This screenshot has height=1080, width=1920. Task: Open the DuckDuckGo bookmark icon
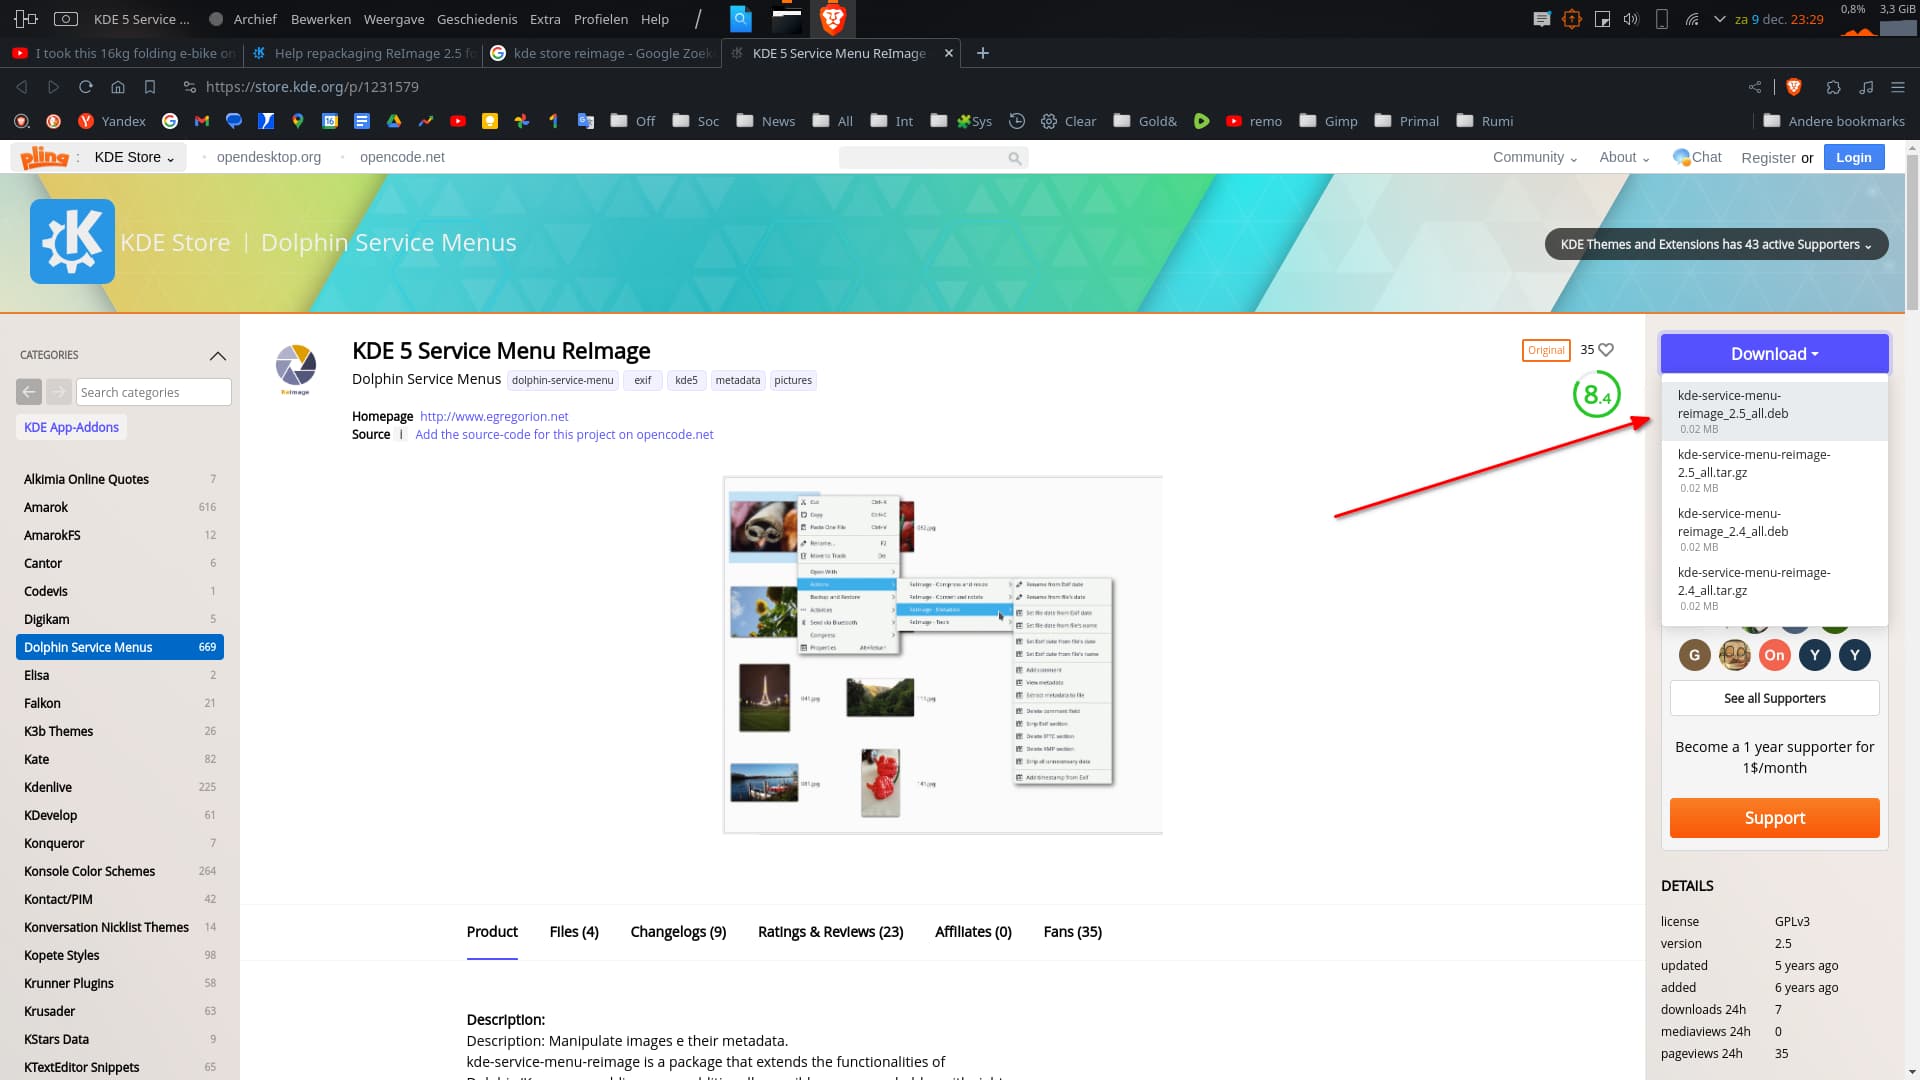click(x=54, y=121)
